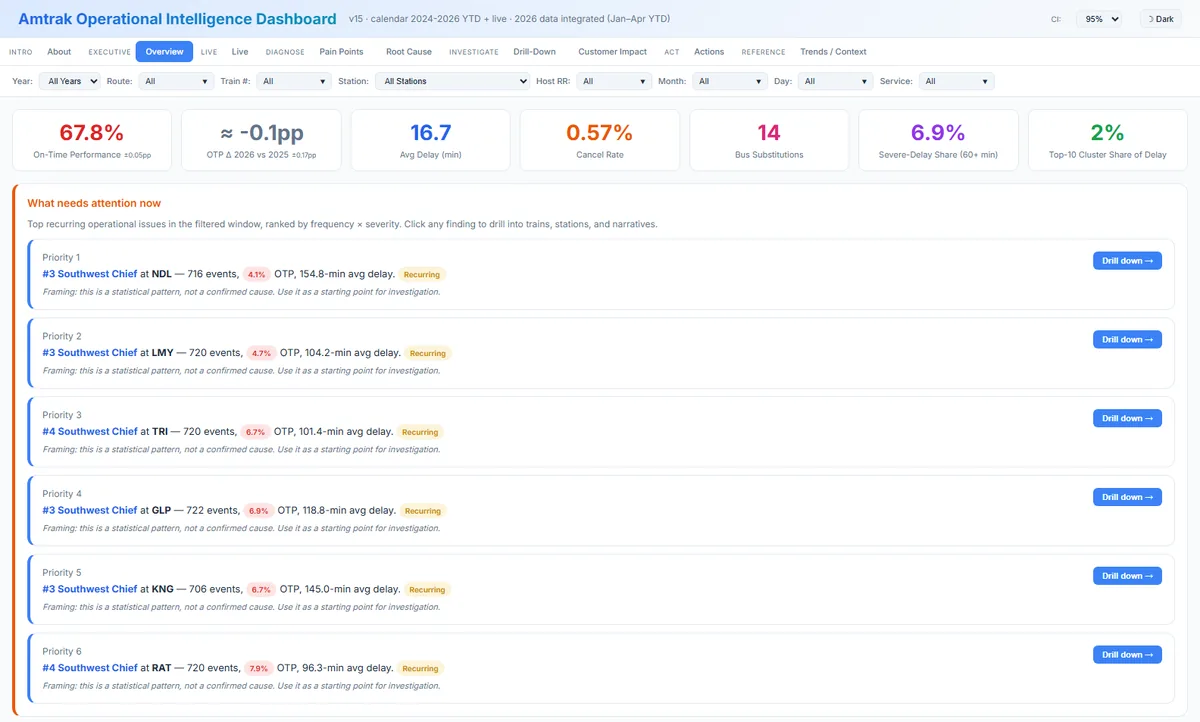Click the 4.1% OTP badge in Priority 1

257,274
